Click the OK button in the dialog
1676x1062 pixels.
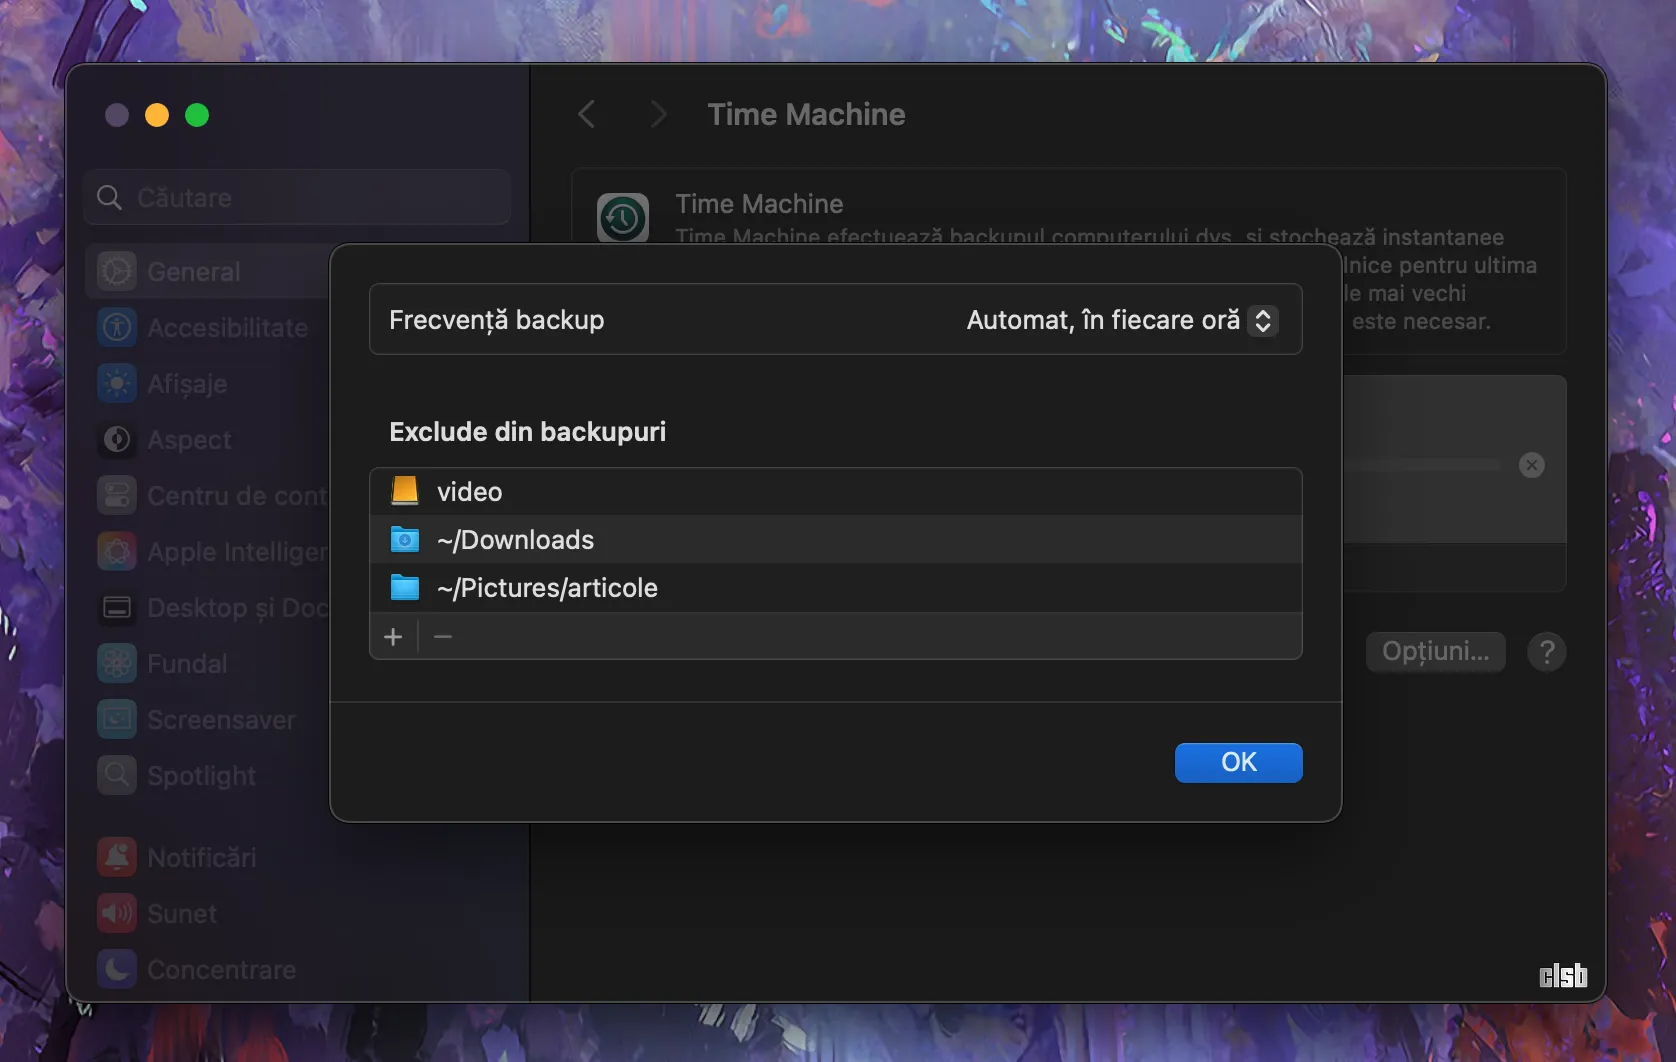click(x=1238, y=762)
